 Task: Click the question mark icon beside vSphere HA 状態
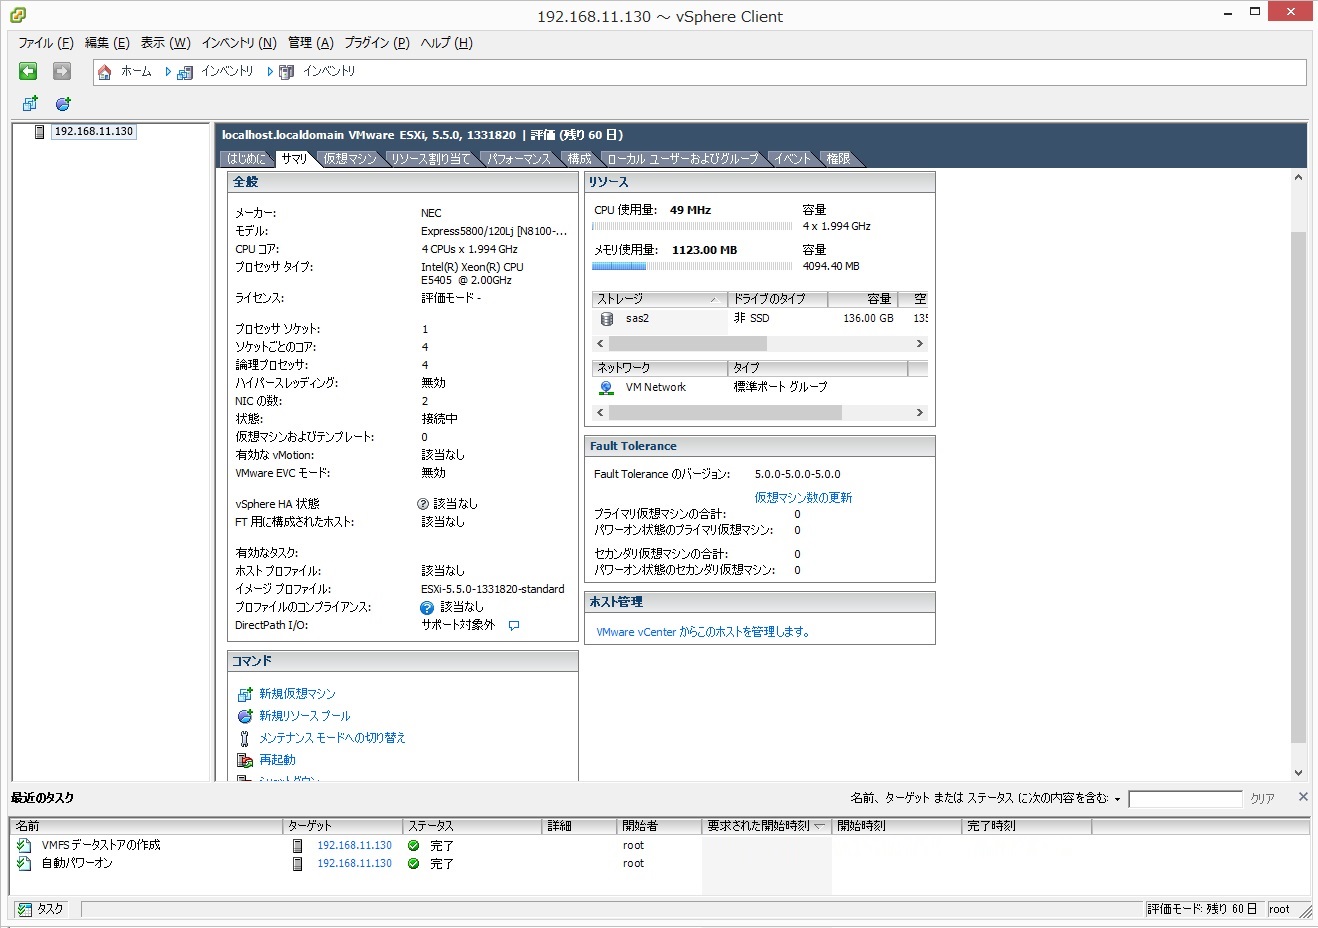click(423, 504)
